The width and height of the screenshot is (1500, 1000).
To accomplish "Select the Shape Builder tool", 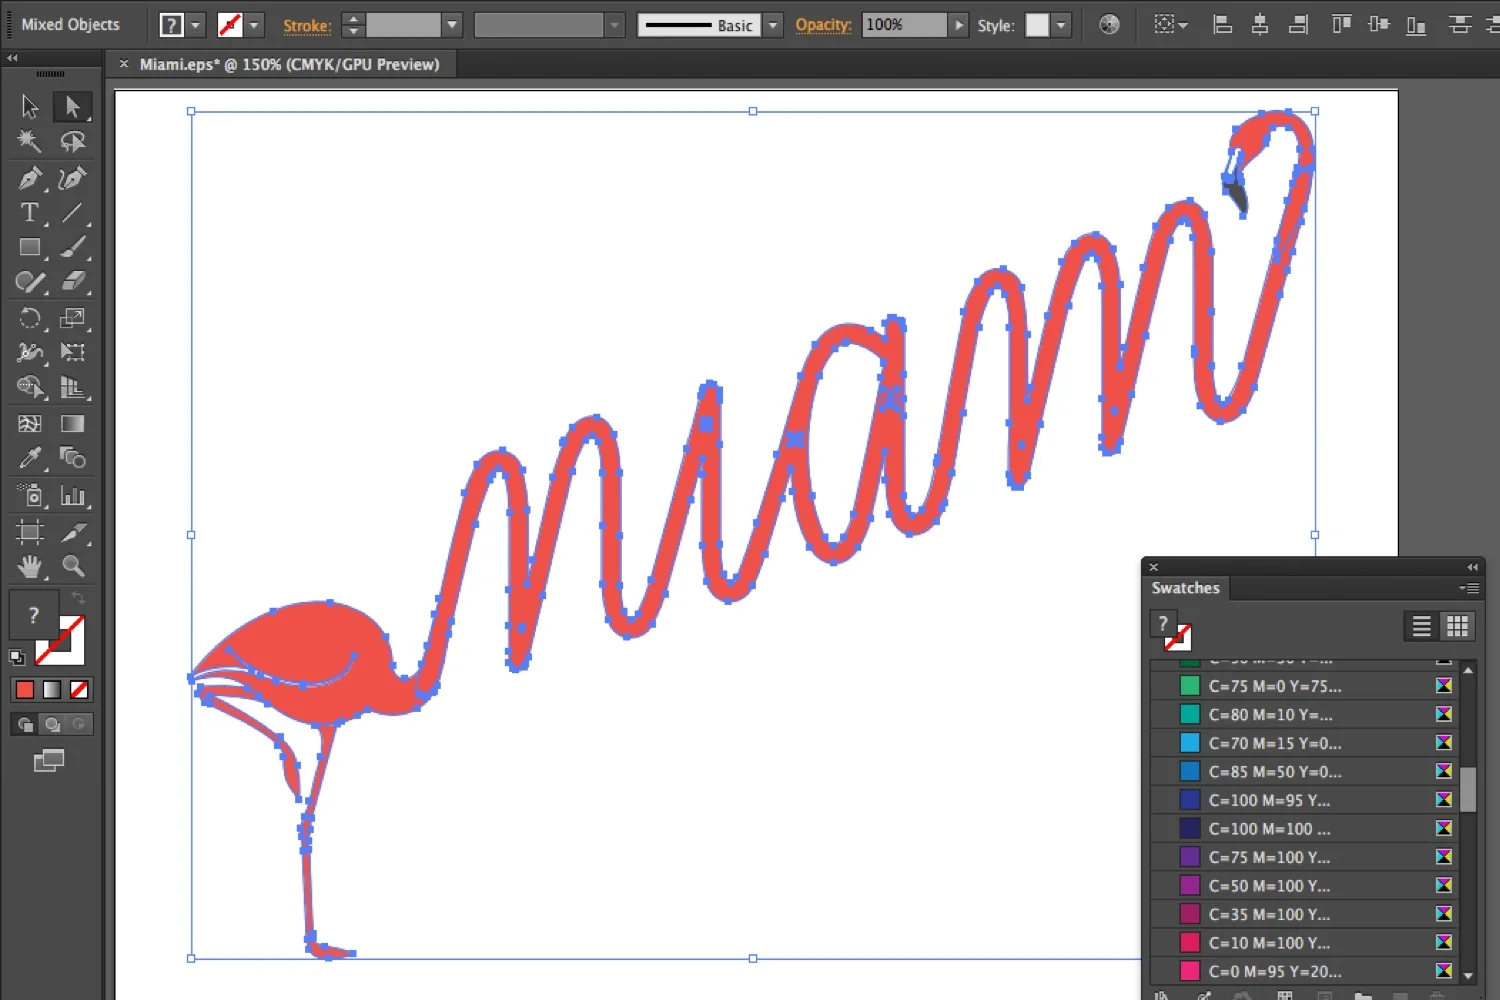I will point(29,387).
